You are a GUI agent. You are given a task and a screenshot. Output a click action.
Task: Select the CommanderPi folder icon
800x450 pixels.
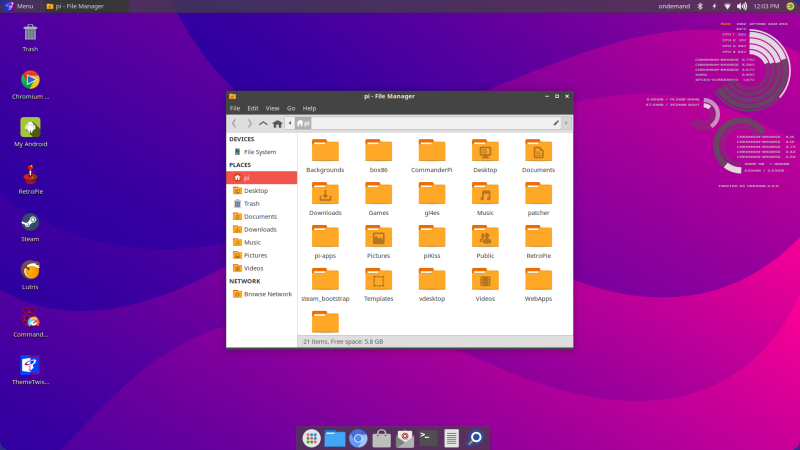point(432,151)
